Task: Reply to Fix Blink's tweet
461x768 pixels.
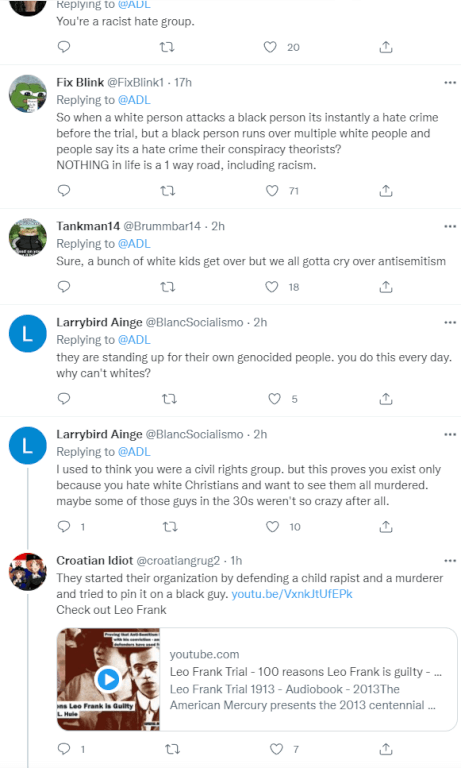Action: (x=64, y=191)
